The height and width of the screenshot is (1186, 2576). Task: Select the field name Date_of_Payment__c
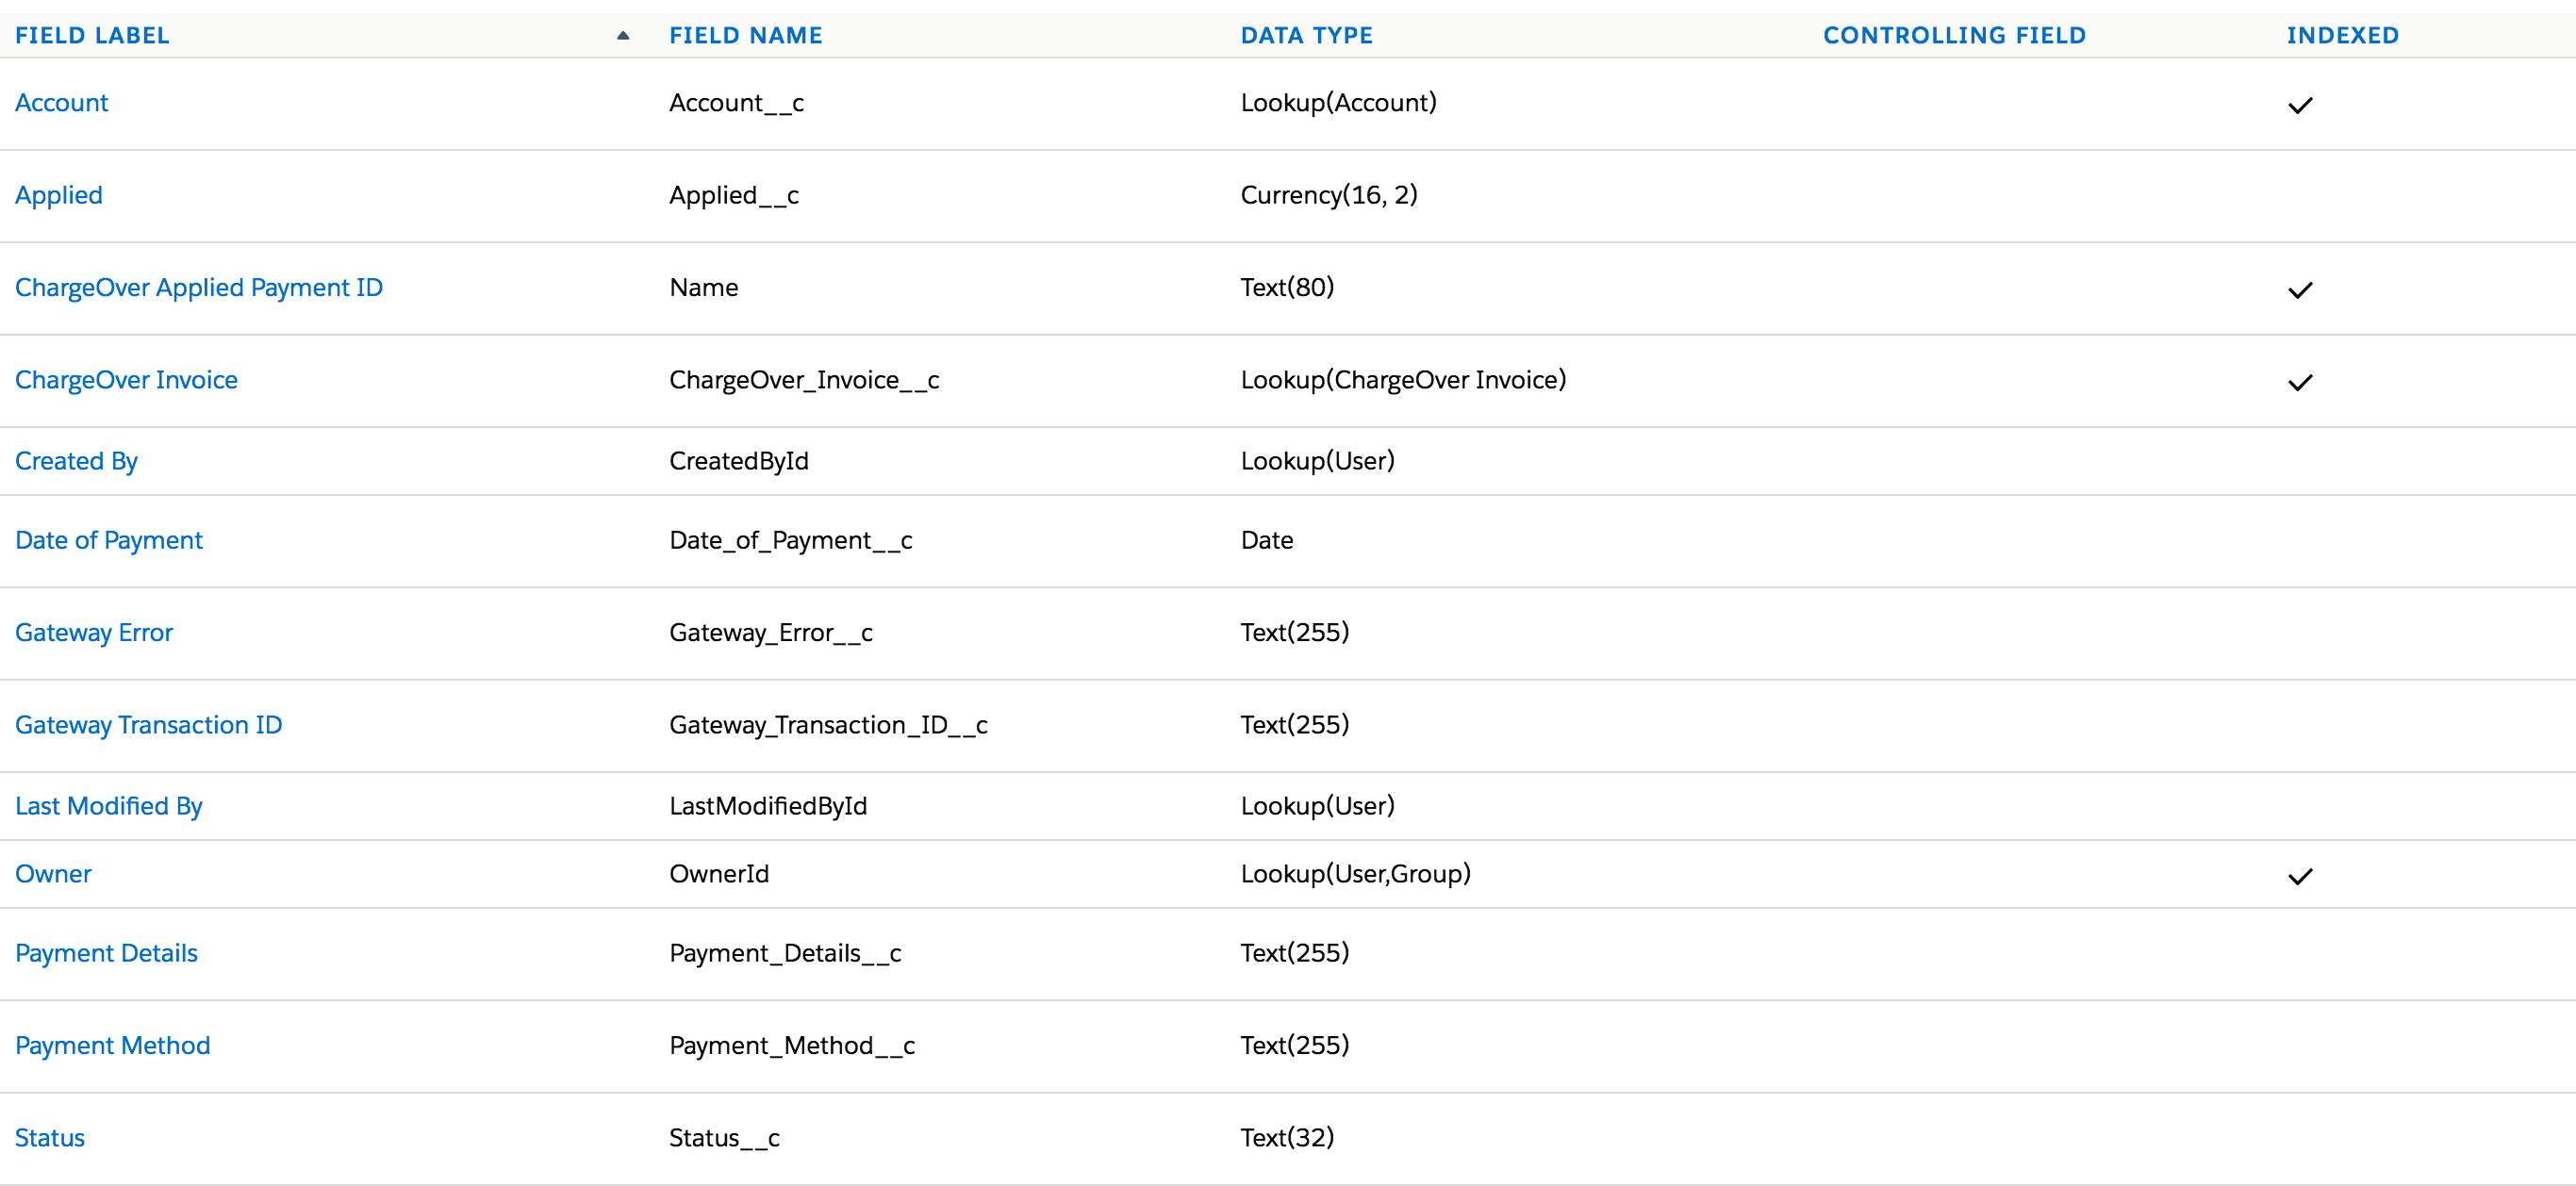point(791,540)
